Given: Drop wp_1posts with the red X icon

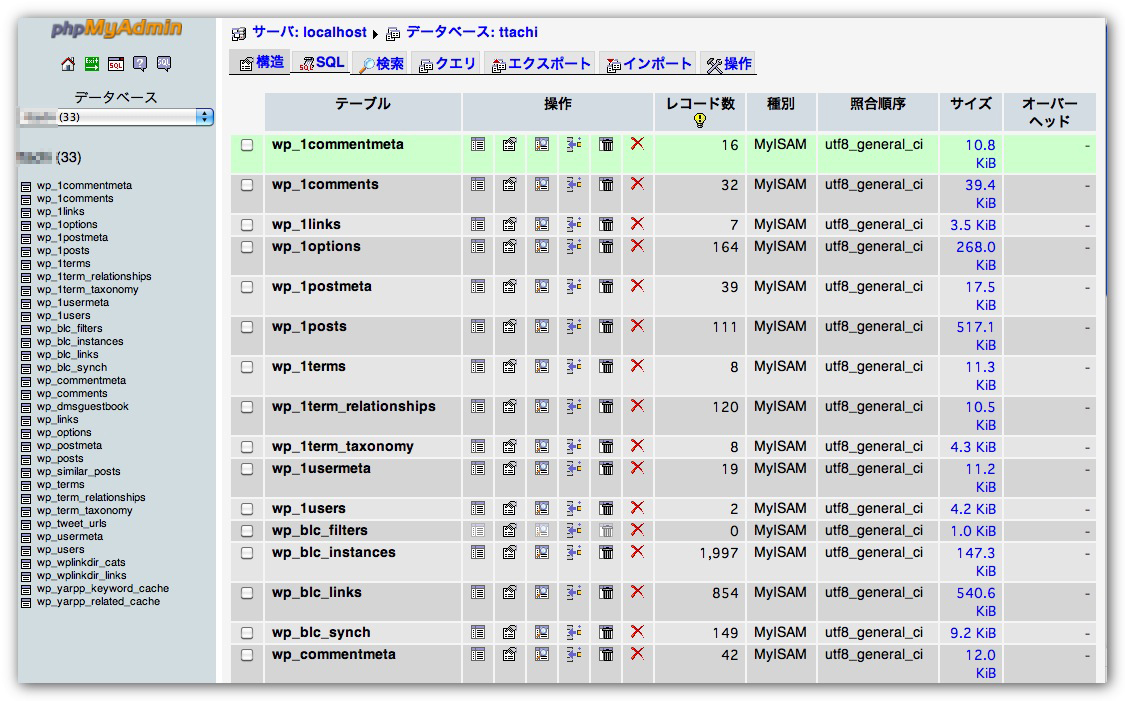Looking at the screenshot, I should (637, 326).
